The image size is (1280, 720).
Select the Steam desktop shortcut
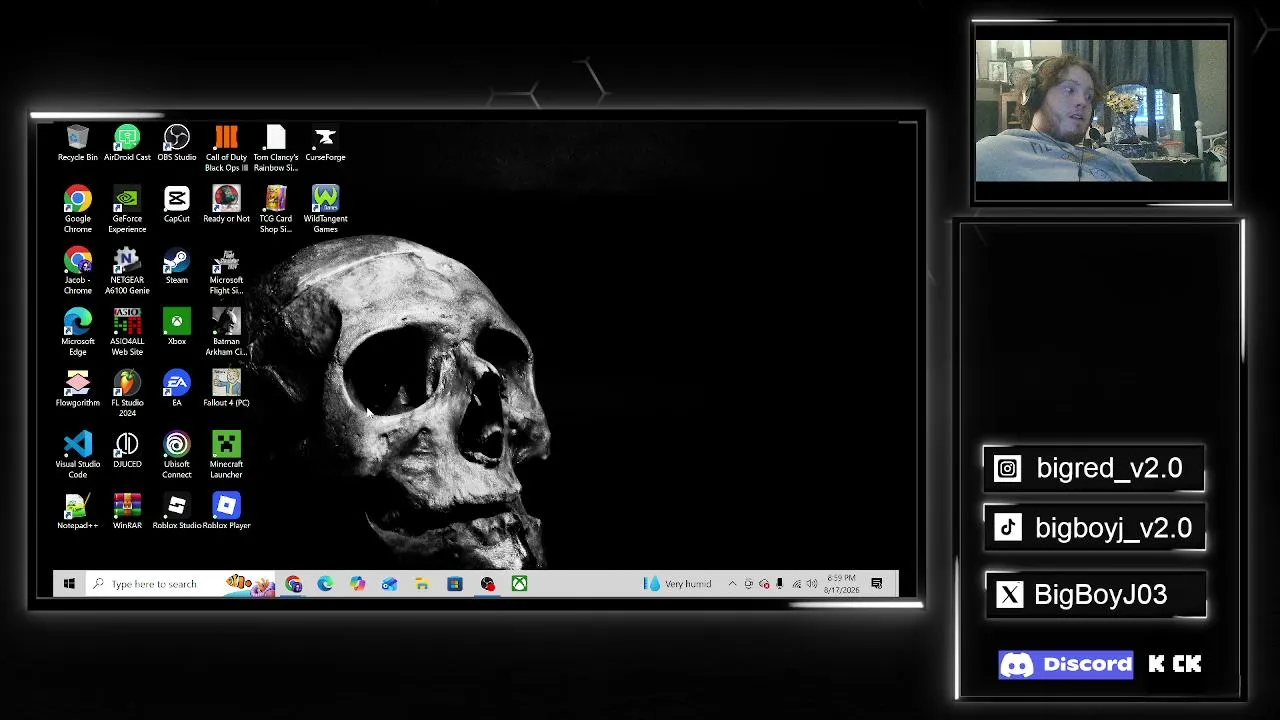pyautogui.click(x=176, y=266)
